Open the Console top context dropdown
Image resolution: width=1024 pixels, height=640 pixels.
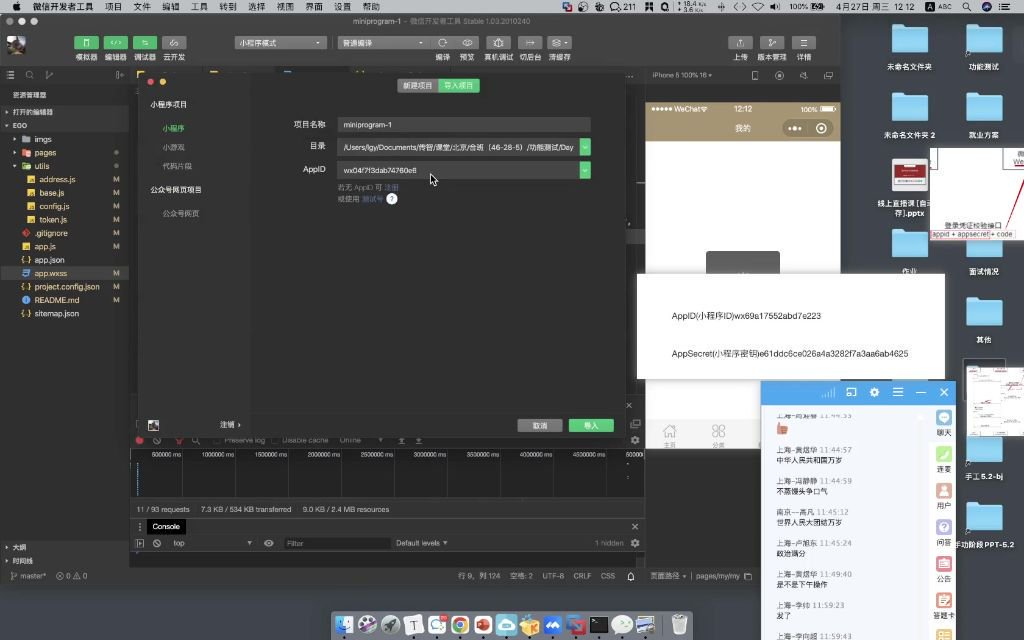212,543
